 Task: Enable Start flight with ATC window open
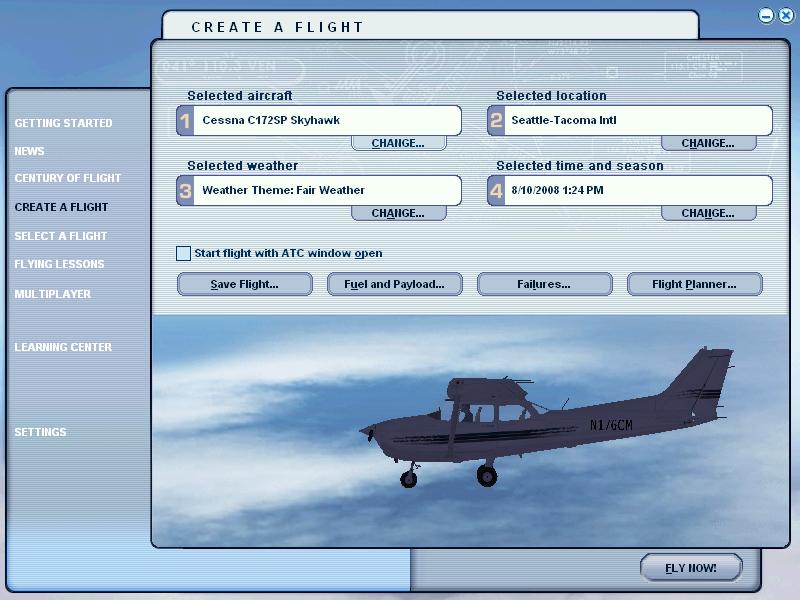(x=183, y=254)
